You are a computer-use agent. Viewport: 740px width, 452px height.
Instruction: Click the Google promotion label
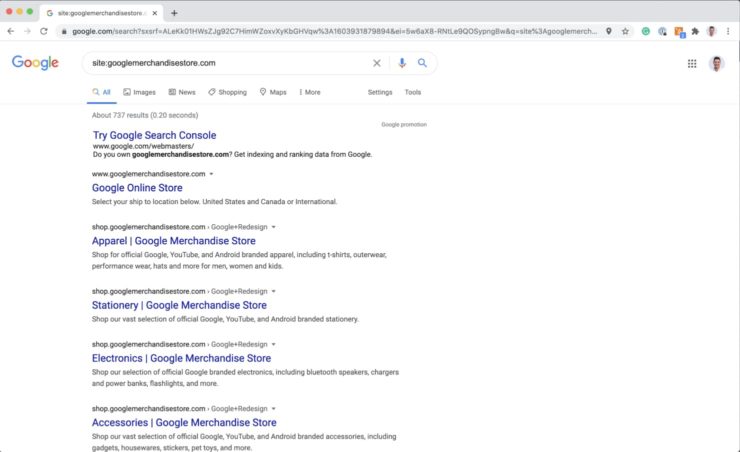click(x=404, y=125)
